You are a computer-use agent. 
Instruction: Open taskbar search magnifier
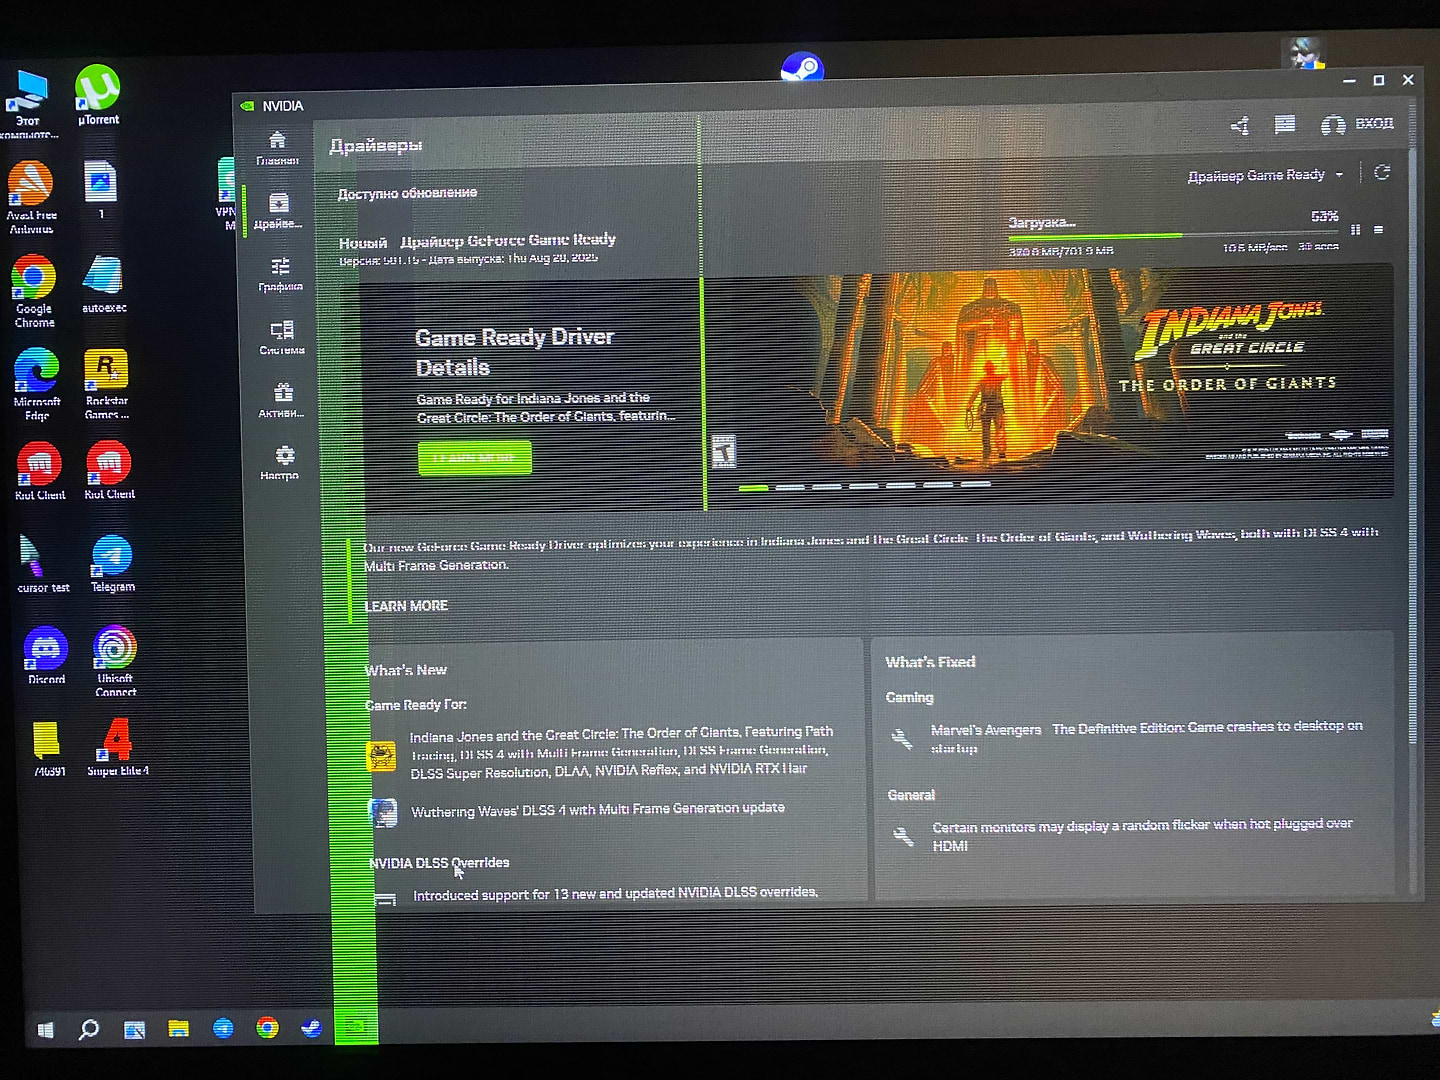[x=89, y=1028]
